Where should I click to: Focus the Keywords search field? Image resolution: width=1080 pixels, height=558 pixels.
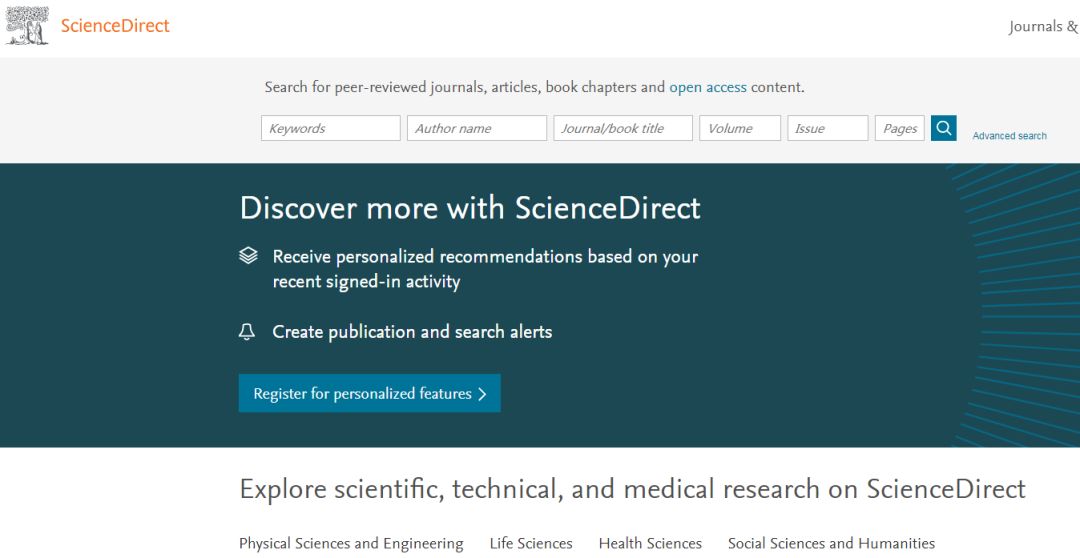click(331, 128)
